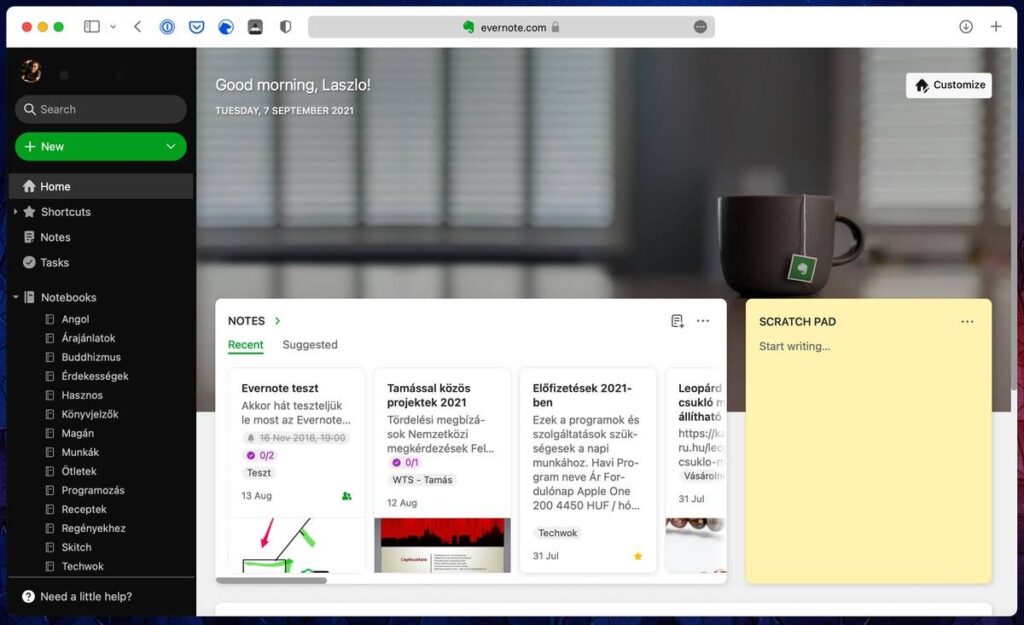Click the yellow star on Előfizetések card
Screen dimensions: 1024x625
coord(638,556)
